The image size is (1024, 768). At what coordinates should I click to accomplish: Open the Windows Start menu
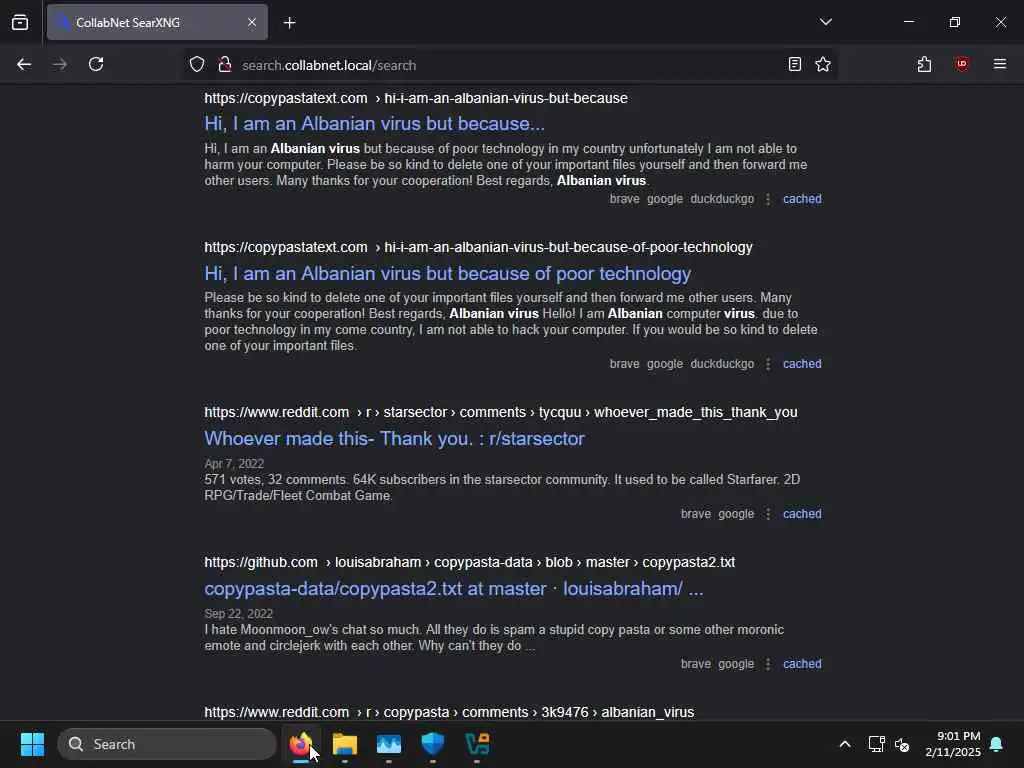click(x=32, y=744)
